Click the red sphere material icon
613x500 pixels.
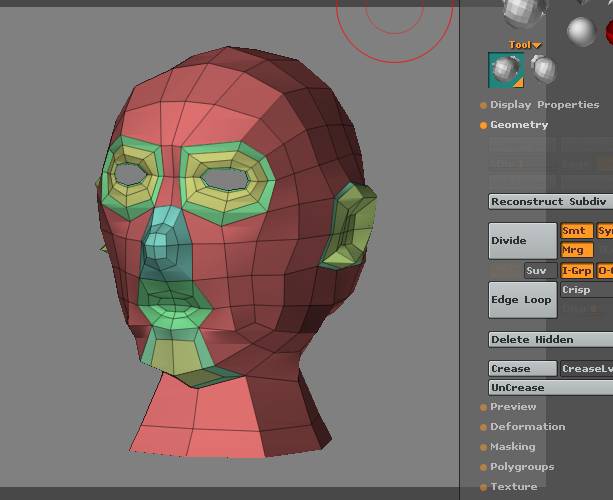pos(609,32)
